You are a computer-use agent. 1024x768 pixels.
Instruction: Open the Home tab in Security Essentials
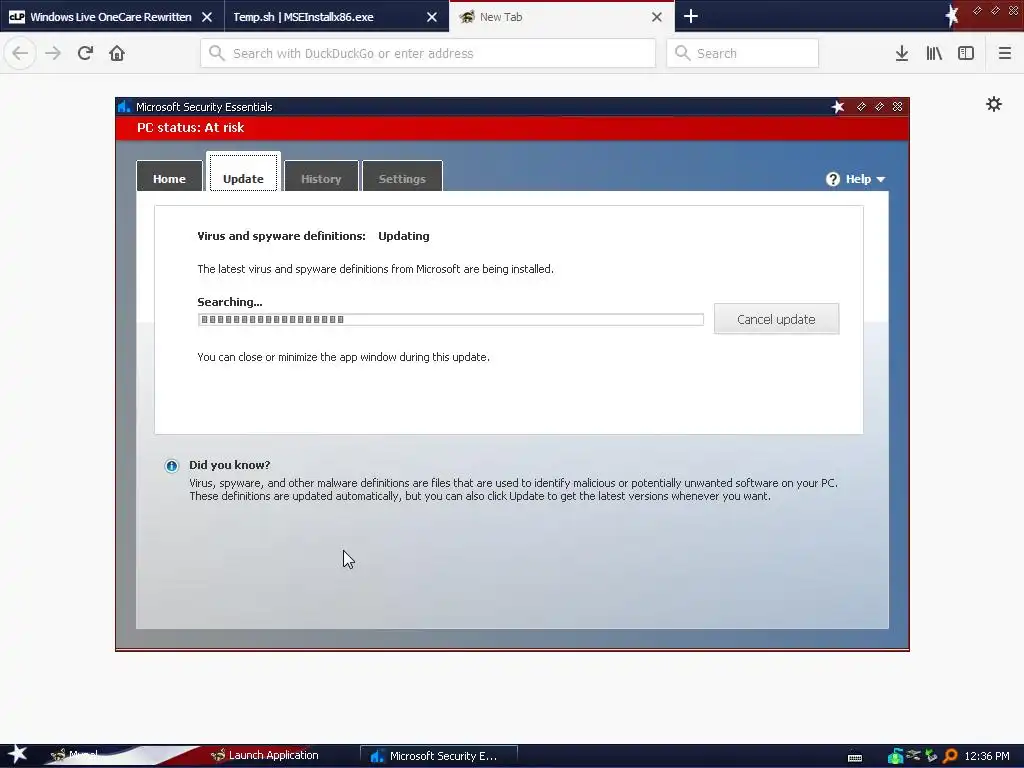tap(169, 176)
